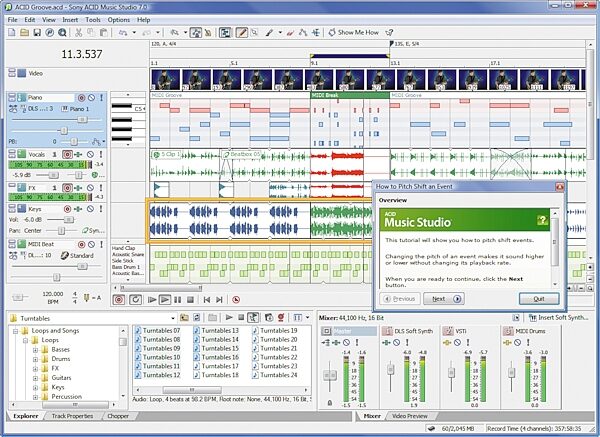Click the tempo slider beside 120.000 BPM
600x437 pixels.
18,297
